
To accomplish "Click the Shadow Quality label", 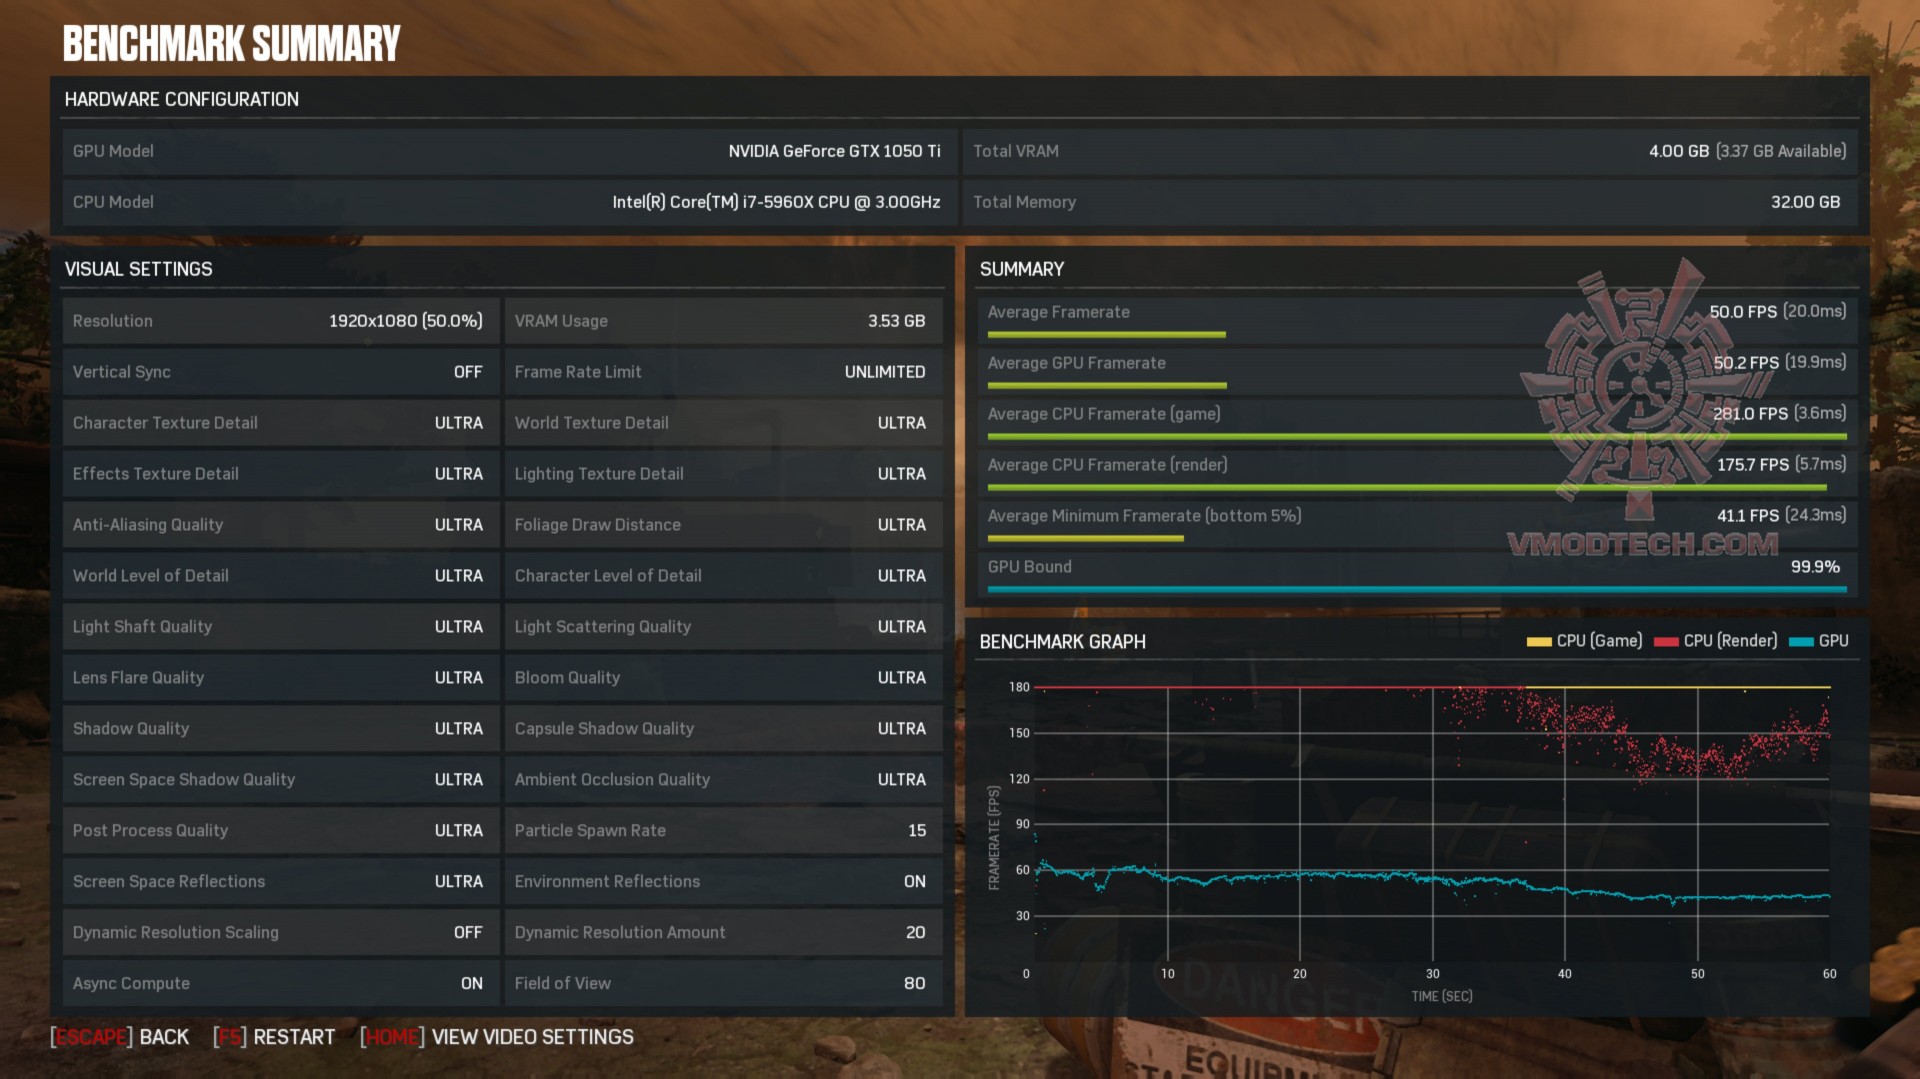I will pyautogui.click(x=131, y=729).
